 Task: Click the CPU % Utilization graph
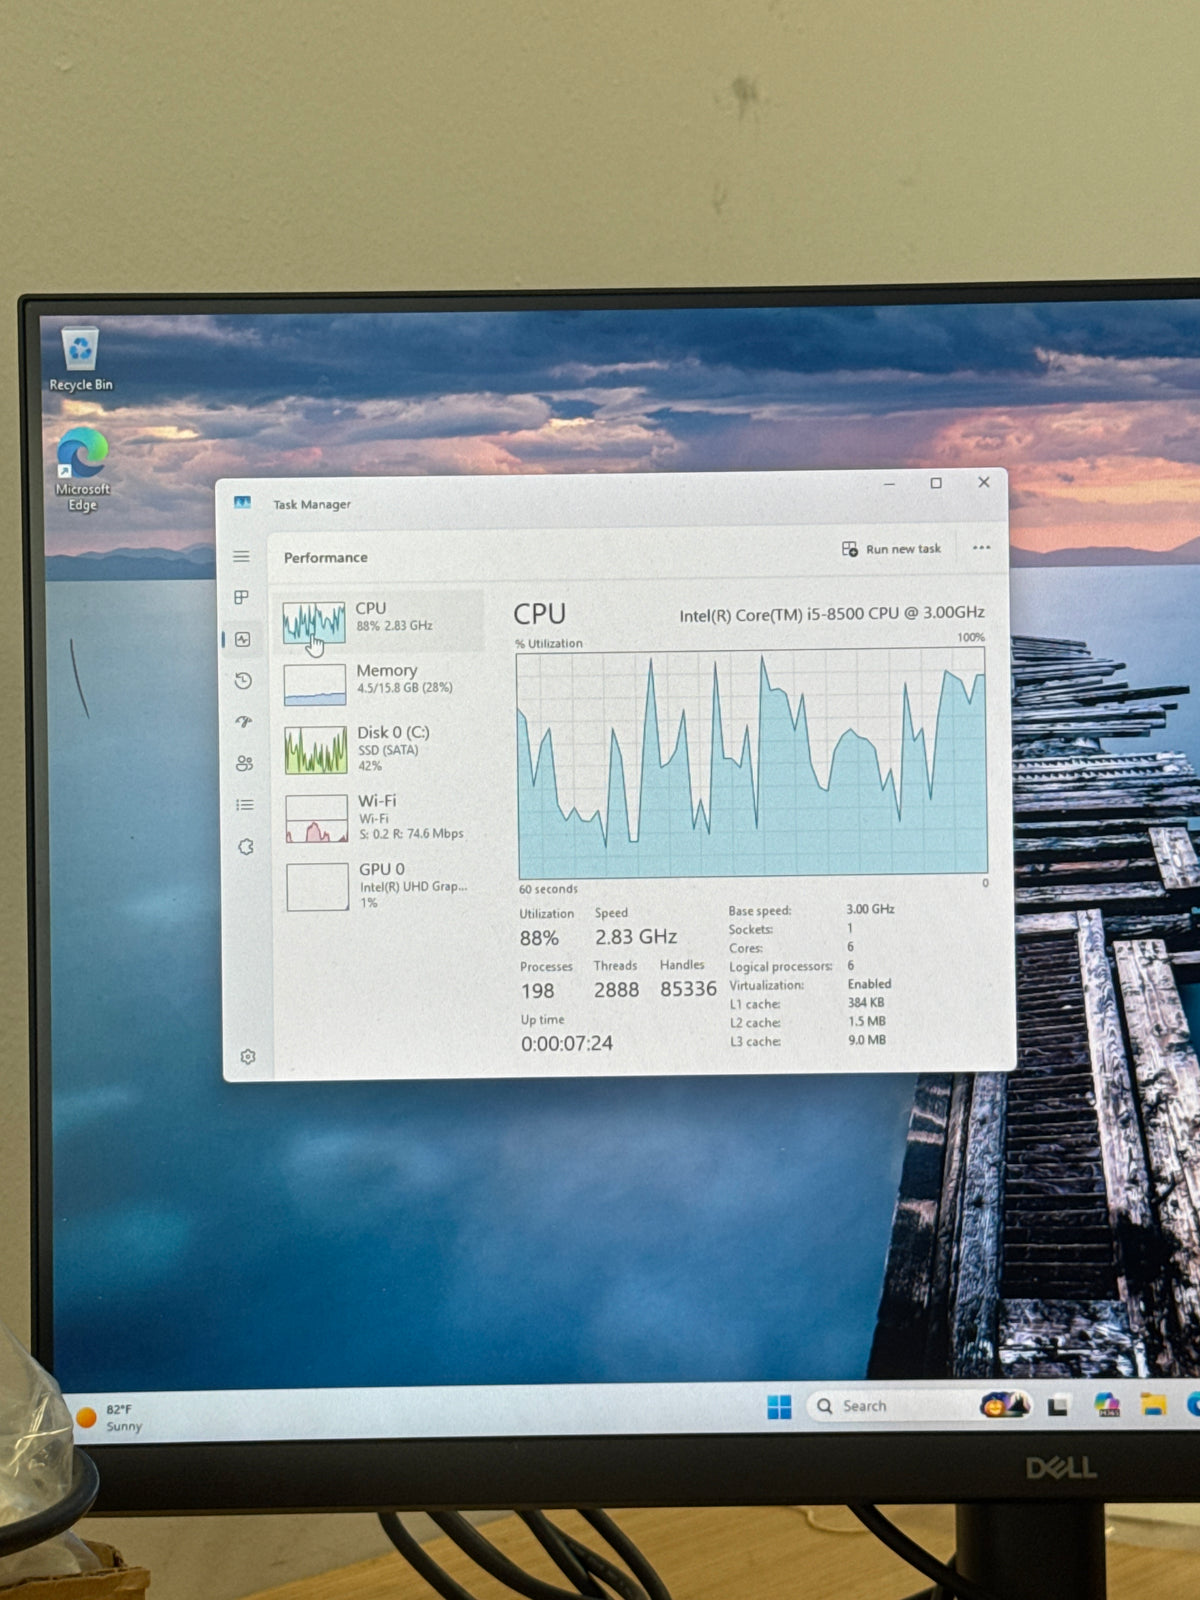pos(752,763)
